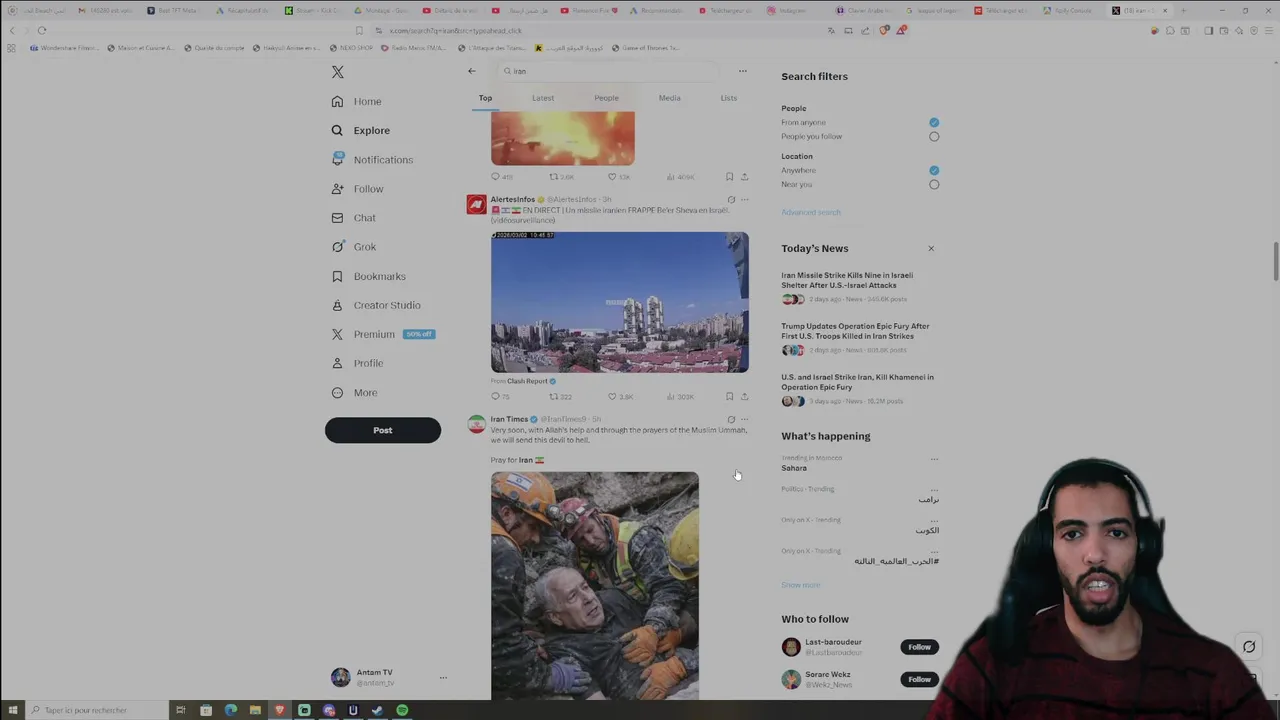
Task: Switch to the Media tab
Action: [670, 98]
